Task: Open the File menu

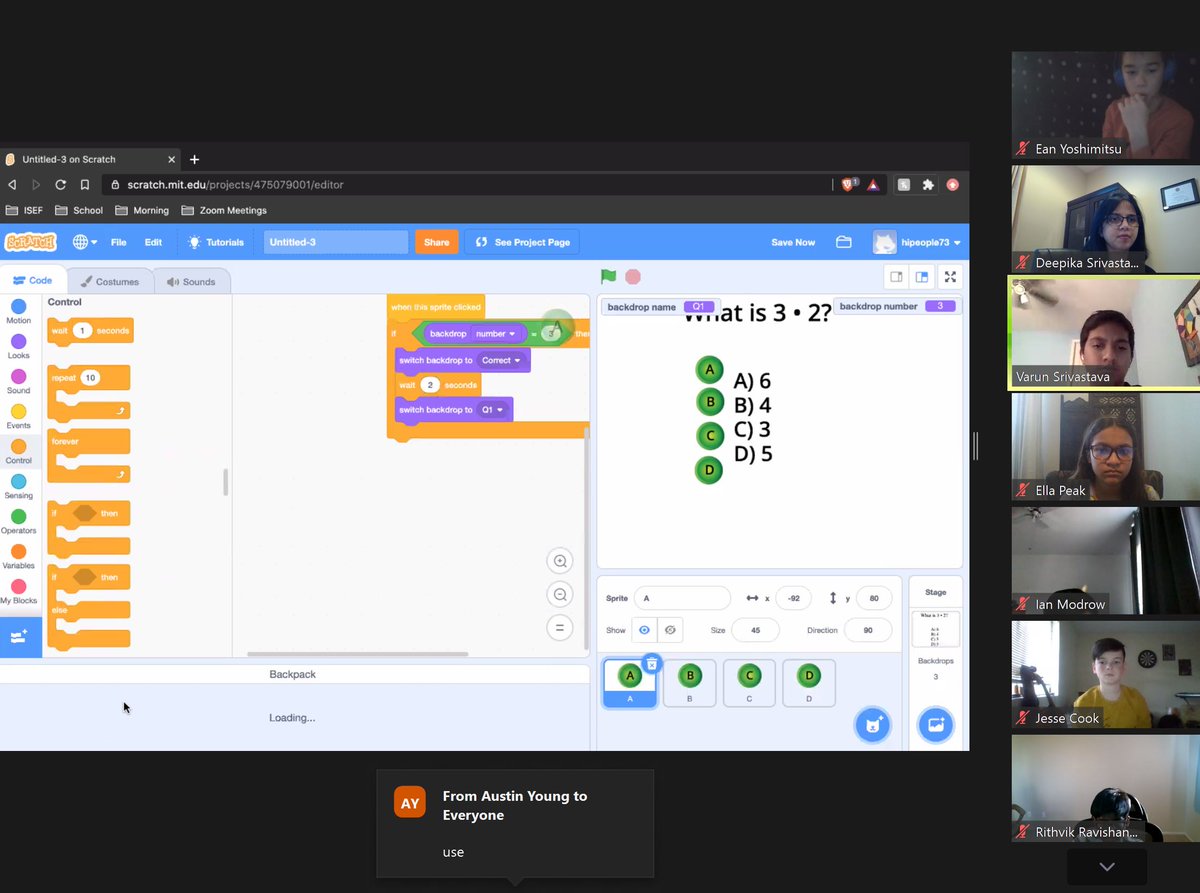Action: coord(119,241)
